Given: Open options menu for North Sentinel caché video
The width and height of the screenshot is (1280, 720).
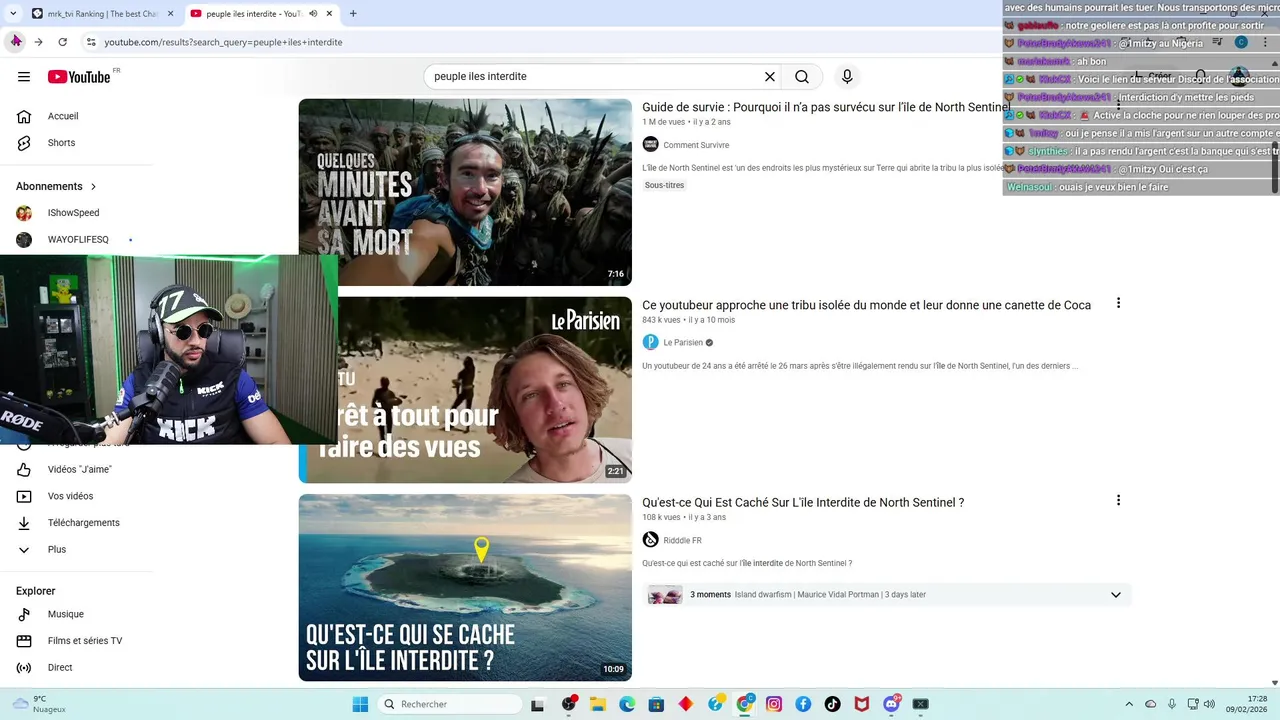Looking at the screenshot, I should pos(1118,500).
